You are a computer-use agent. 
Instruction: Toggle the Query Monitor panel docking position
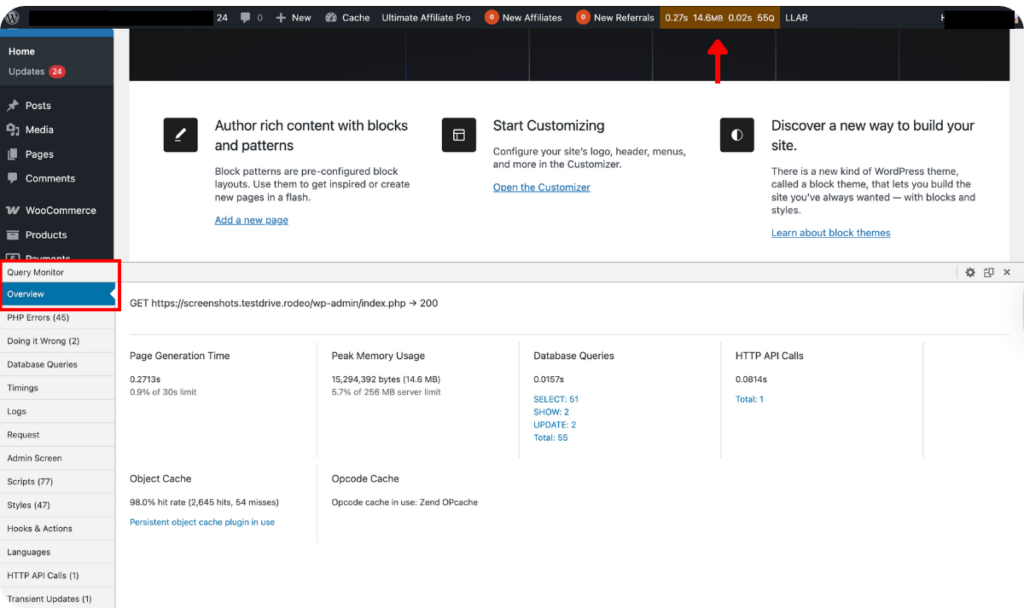(x=988, y=272)
